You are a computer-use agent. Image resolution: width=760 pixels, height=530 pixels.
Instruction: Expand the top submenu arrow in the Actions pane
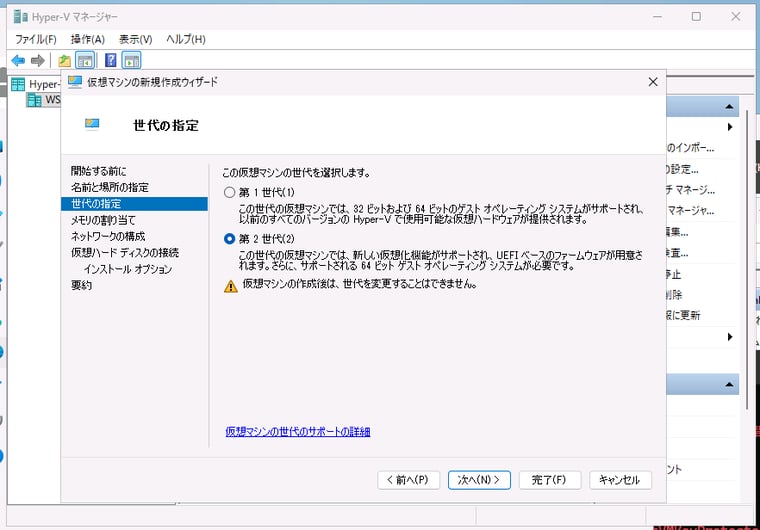point(730,127)
